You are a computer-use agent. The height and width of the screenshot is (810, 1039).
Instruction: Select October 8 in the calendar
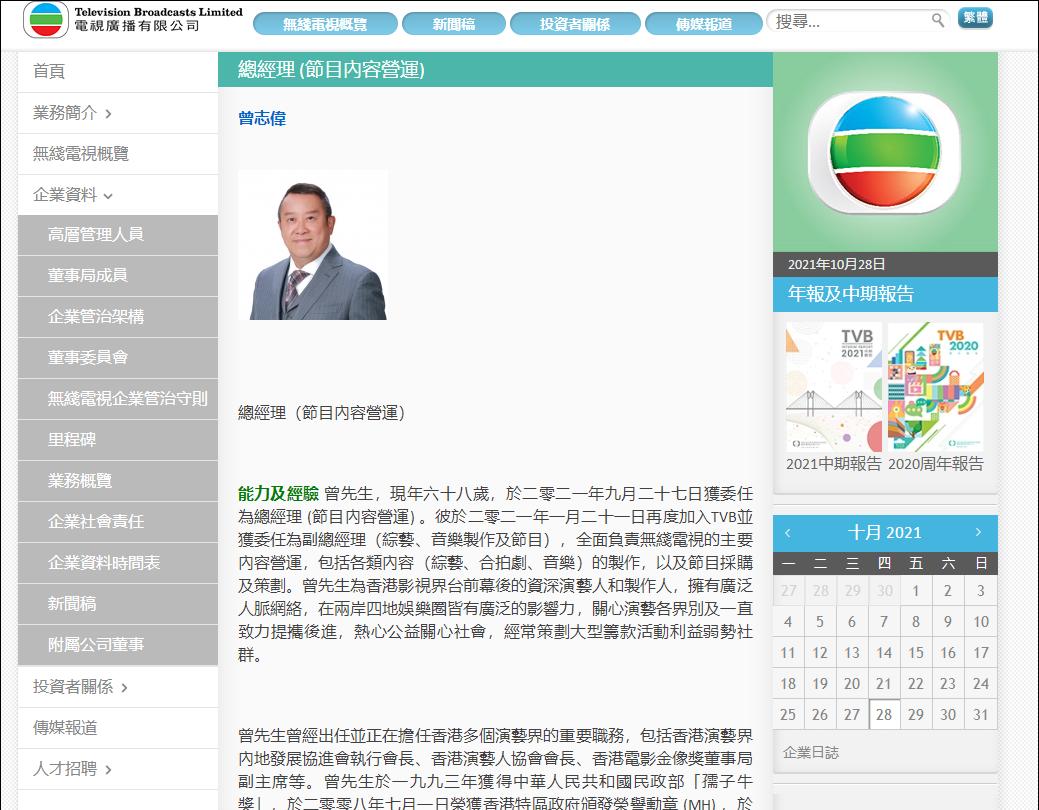916,622
